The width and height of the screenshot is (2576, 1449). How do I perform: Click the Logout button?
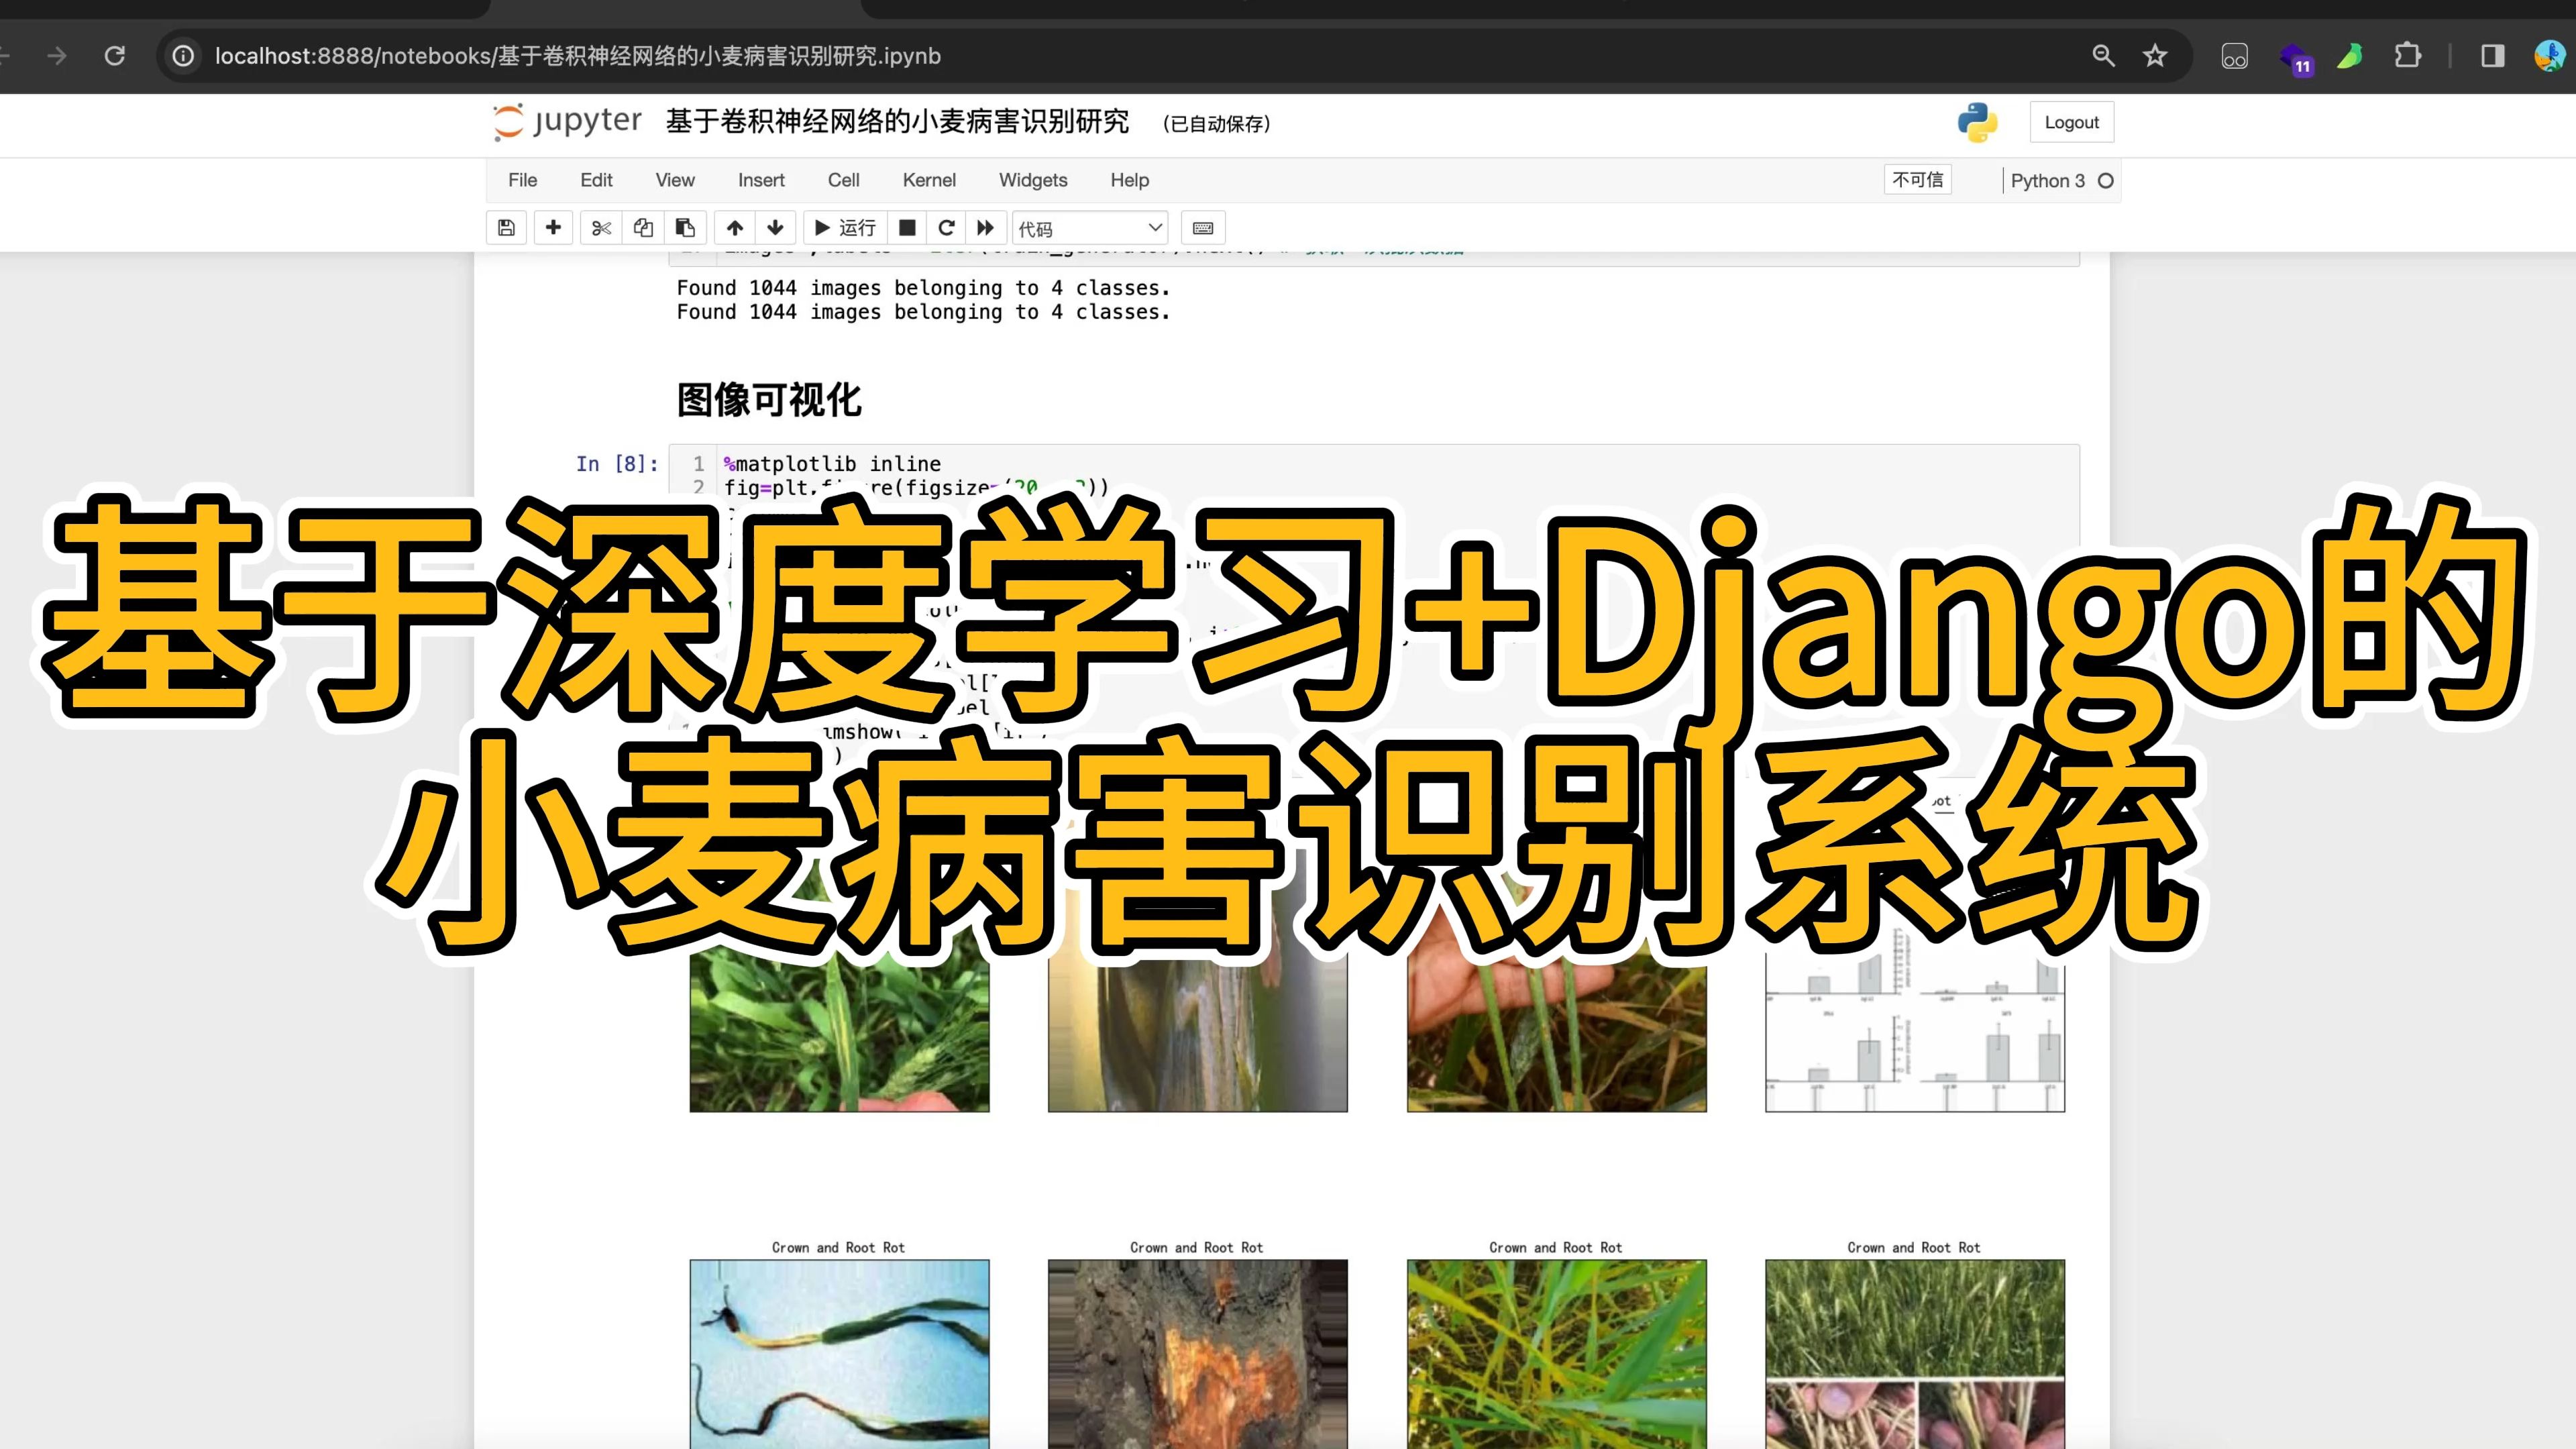pyautogui.click(x=2071, y=122)
